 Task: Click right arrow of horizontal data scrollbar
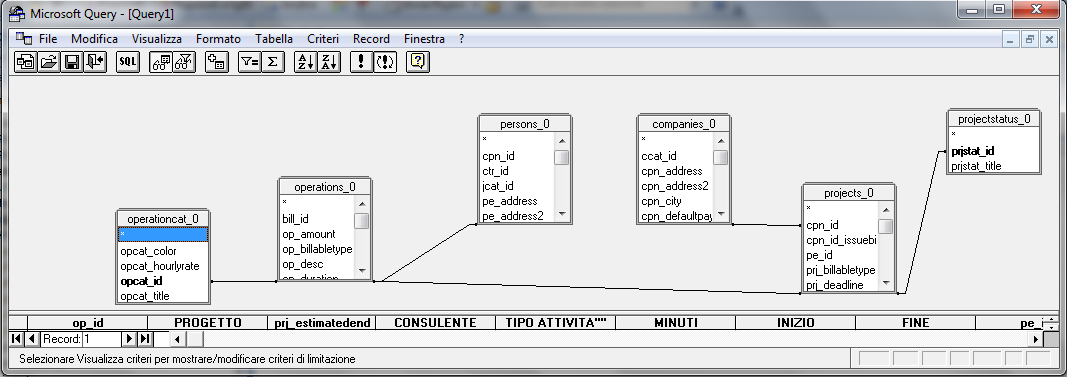point(1036,338)
